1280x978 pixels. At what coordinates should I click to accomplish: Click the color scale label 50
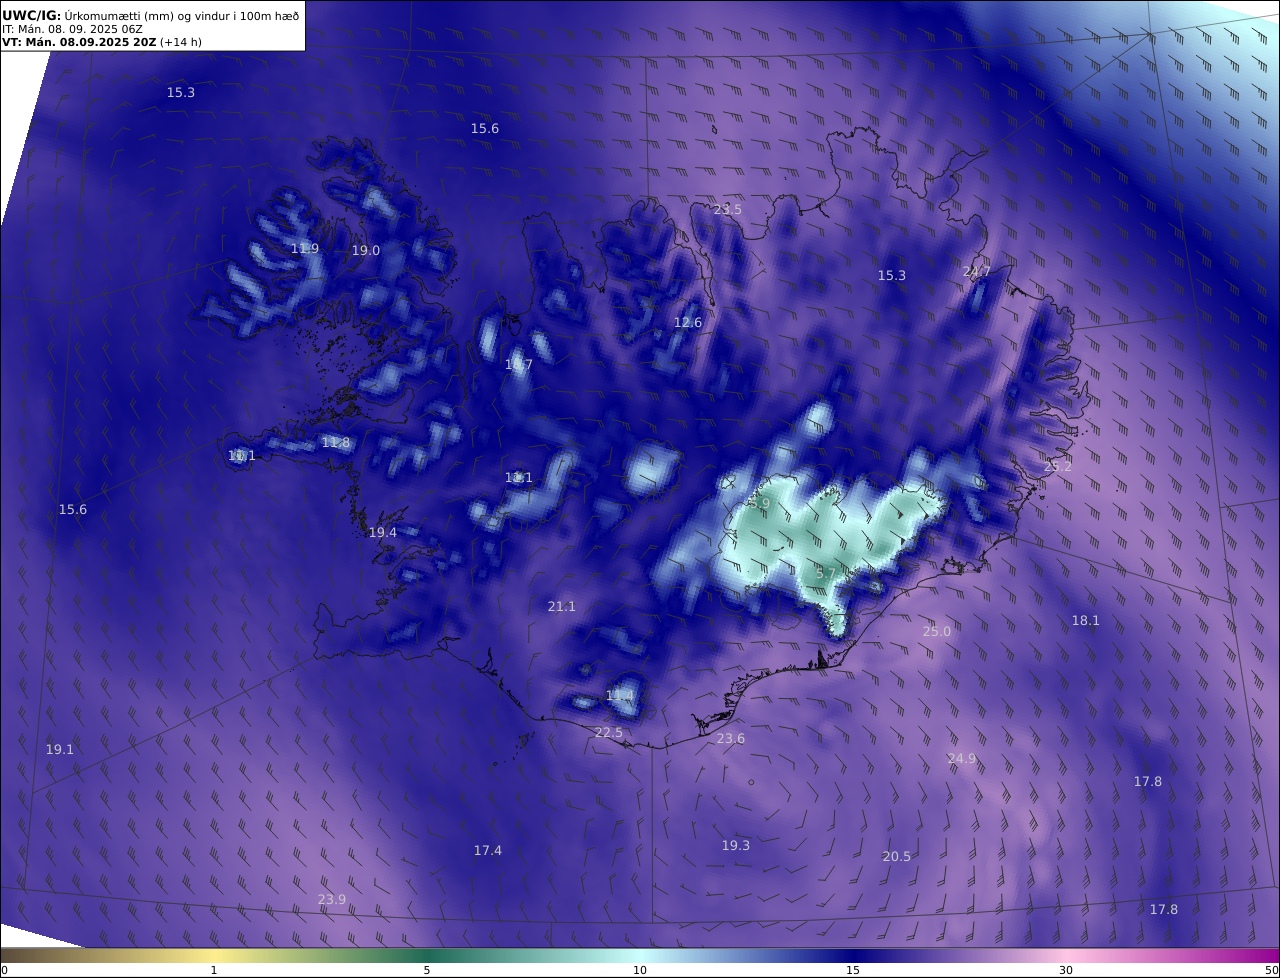[x=1271, y=971]
